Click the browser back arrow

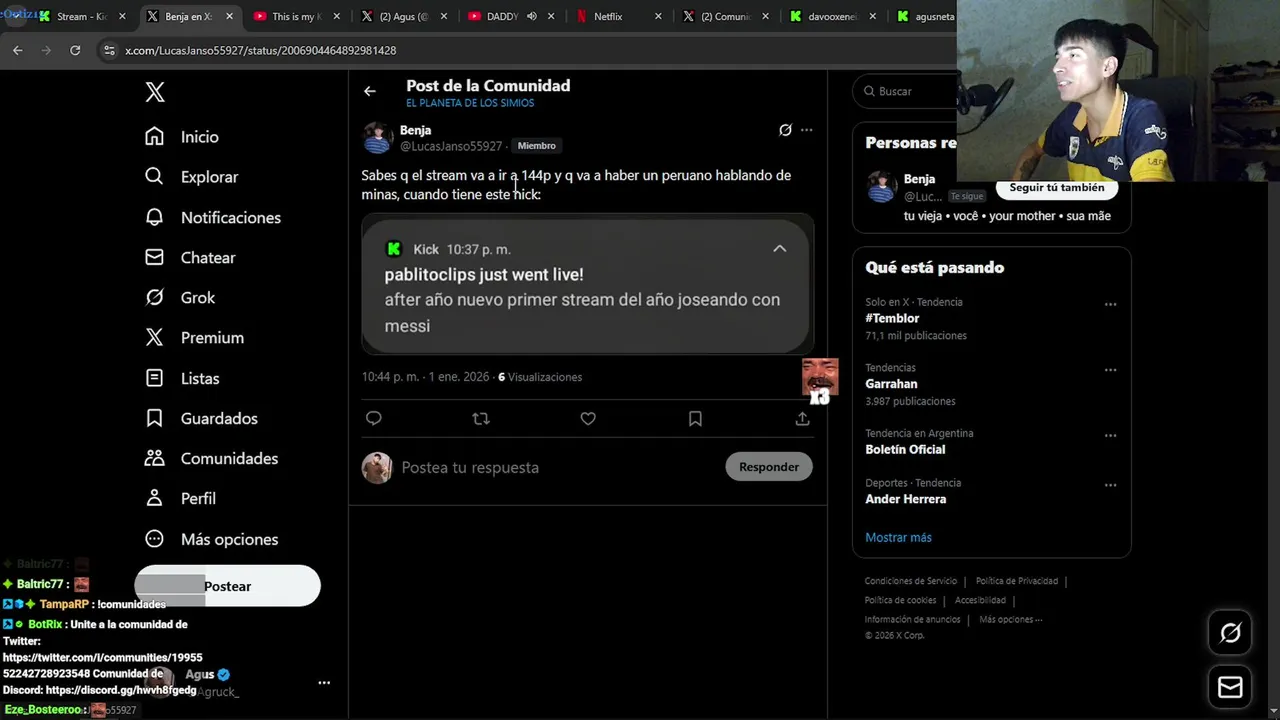pos(17,50)
